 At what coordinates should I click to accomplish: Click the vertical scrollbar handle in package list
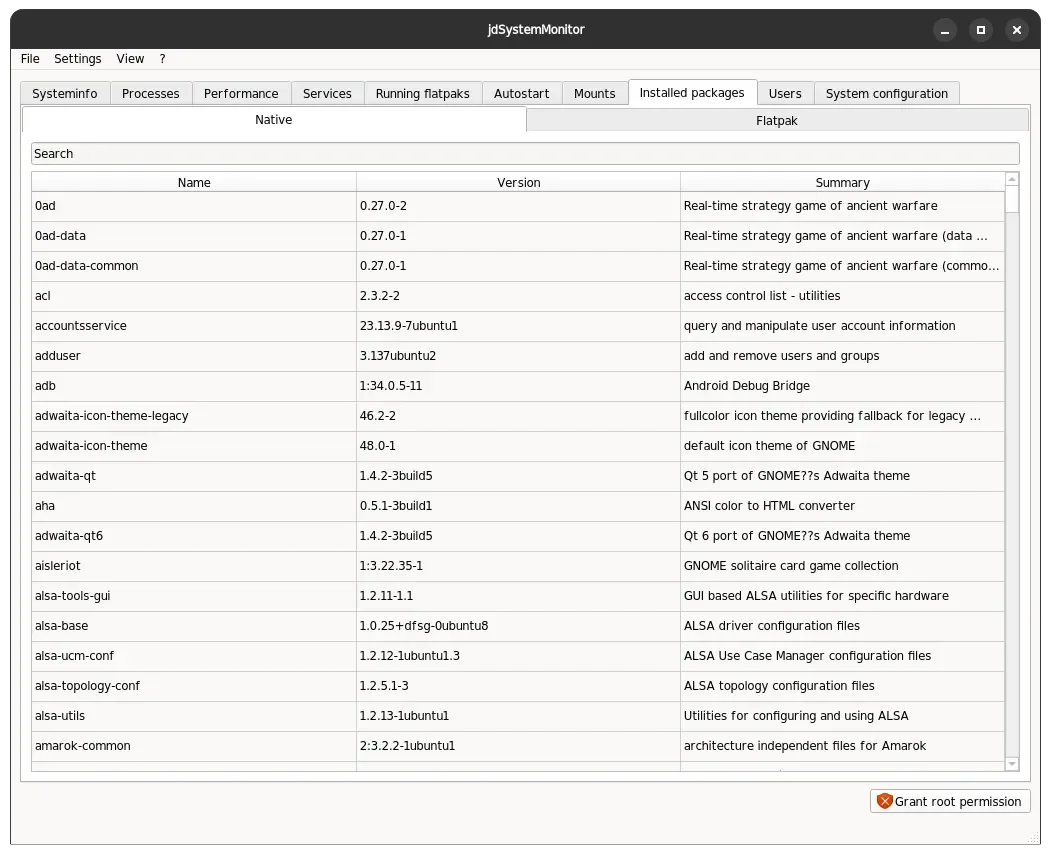(x=1012, y=200)
